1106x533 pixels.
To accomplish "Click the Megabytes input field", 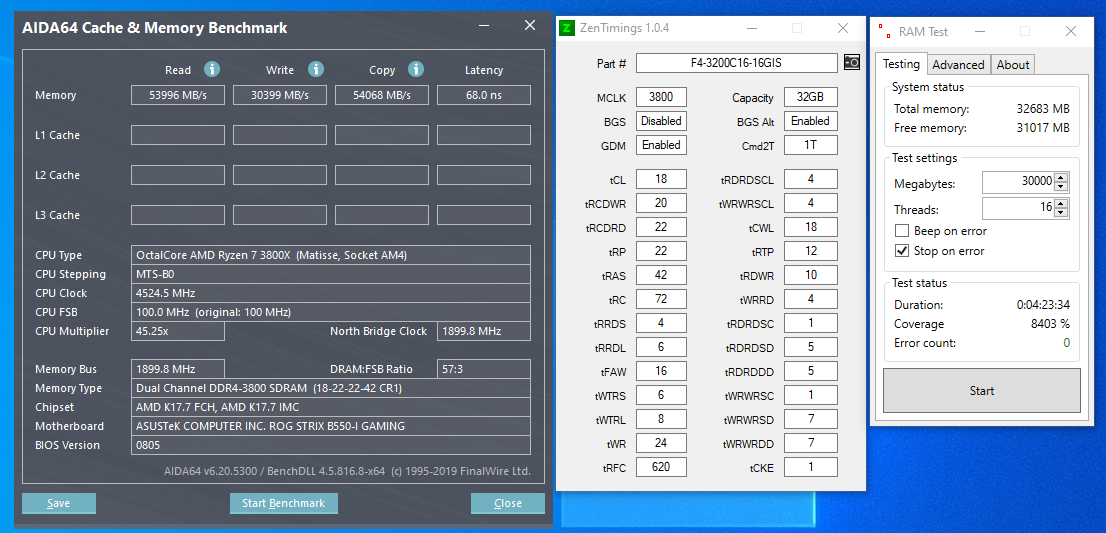I will (1018, 182).
